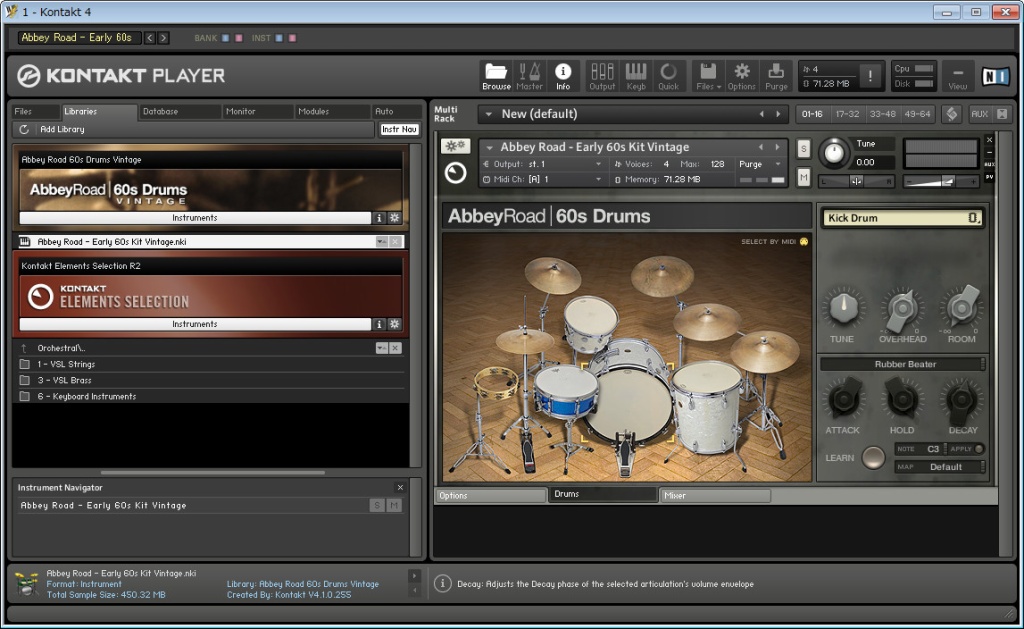
Task: Switch to the Modules tab
Action: click(332, 112)
